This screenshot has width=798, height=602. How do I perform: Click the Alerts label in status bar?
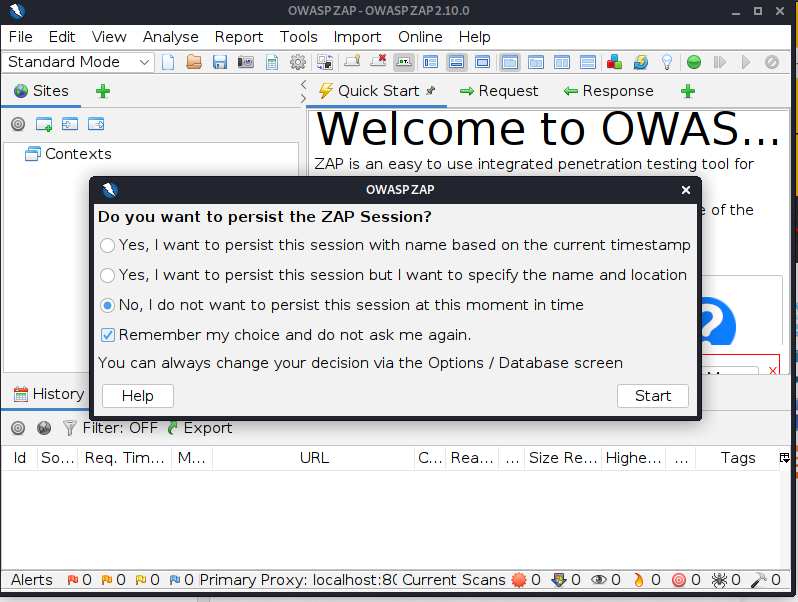[32, 580]
